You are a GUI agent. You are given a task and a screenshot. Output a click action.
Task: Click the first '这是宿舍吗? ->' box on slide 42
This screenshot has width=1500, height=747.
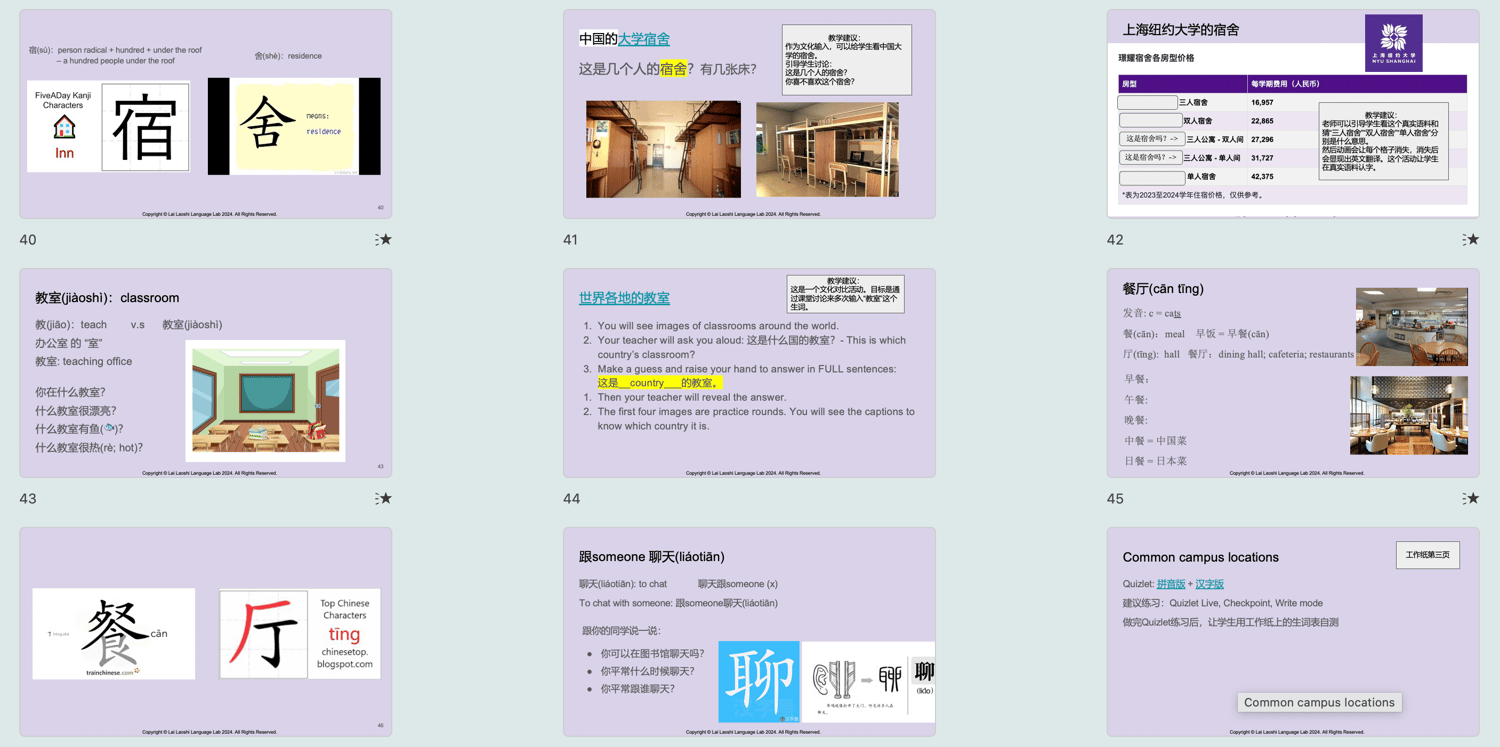point(1151,139)
